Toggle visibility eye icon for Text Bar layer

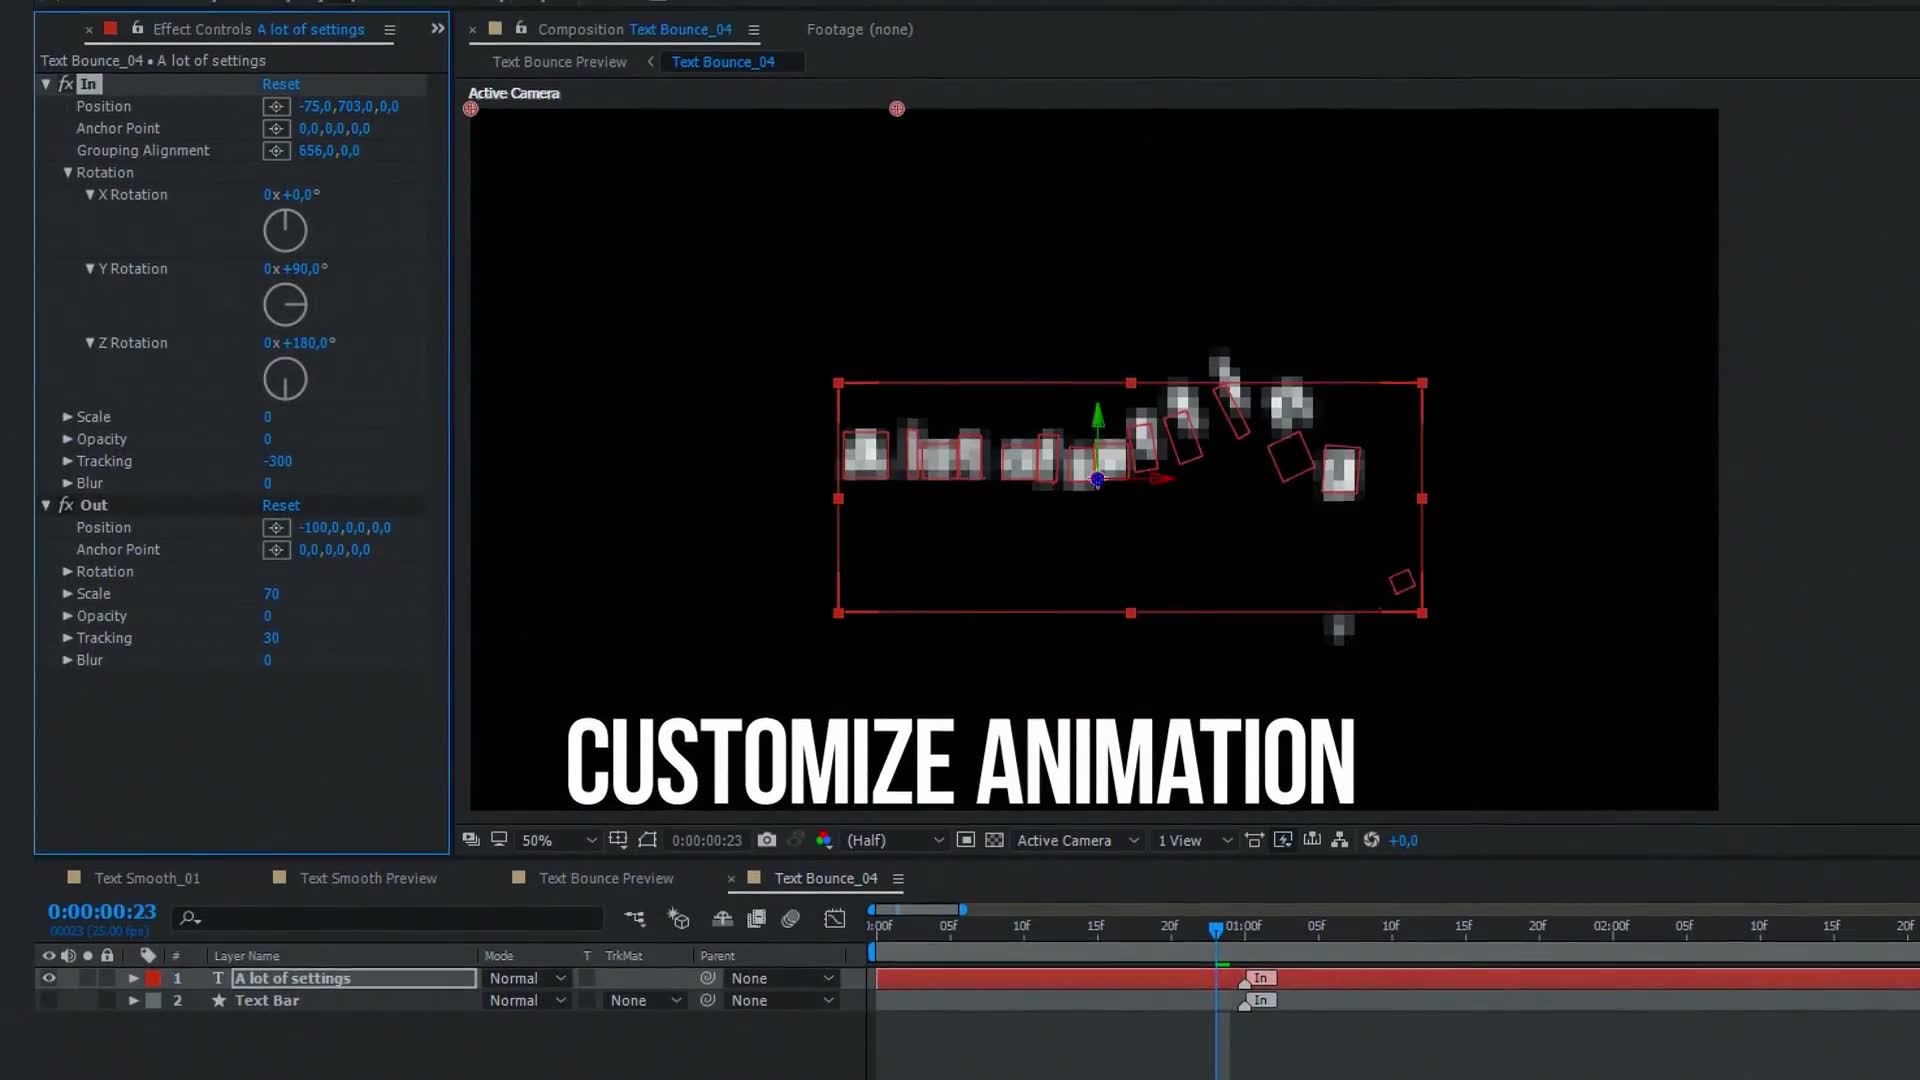(50, 1000)
